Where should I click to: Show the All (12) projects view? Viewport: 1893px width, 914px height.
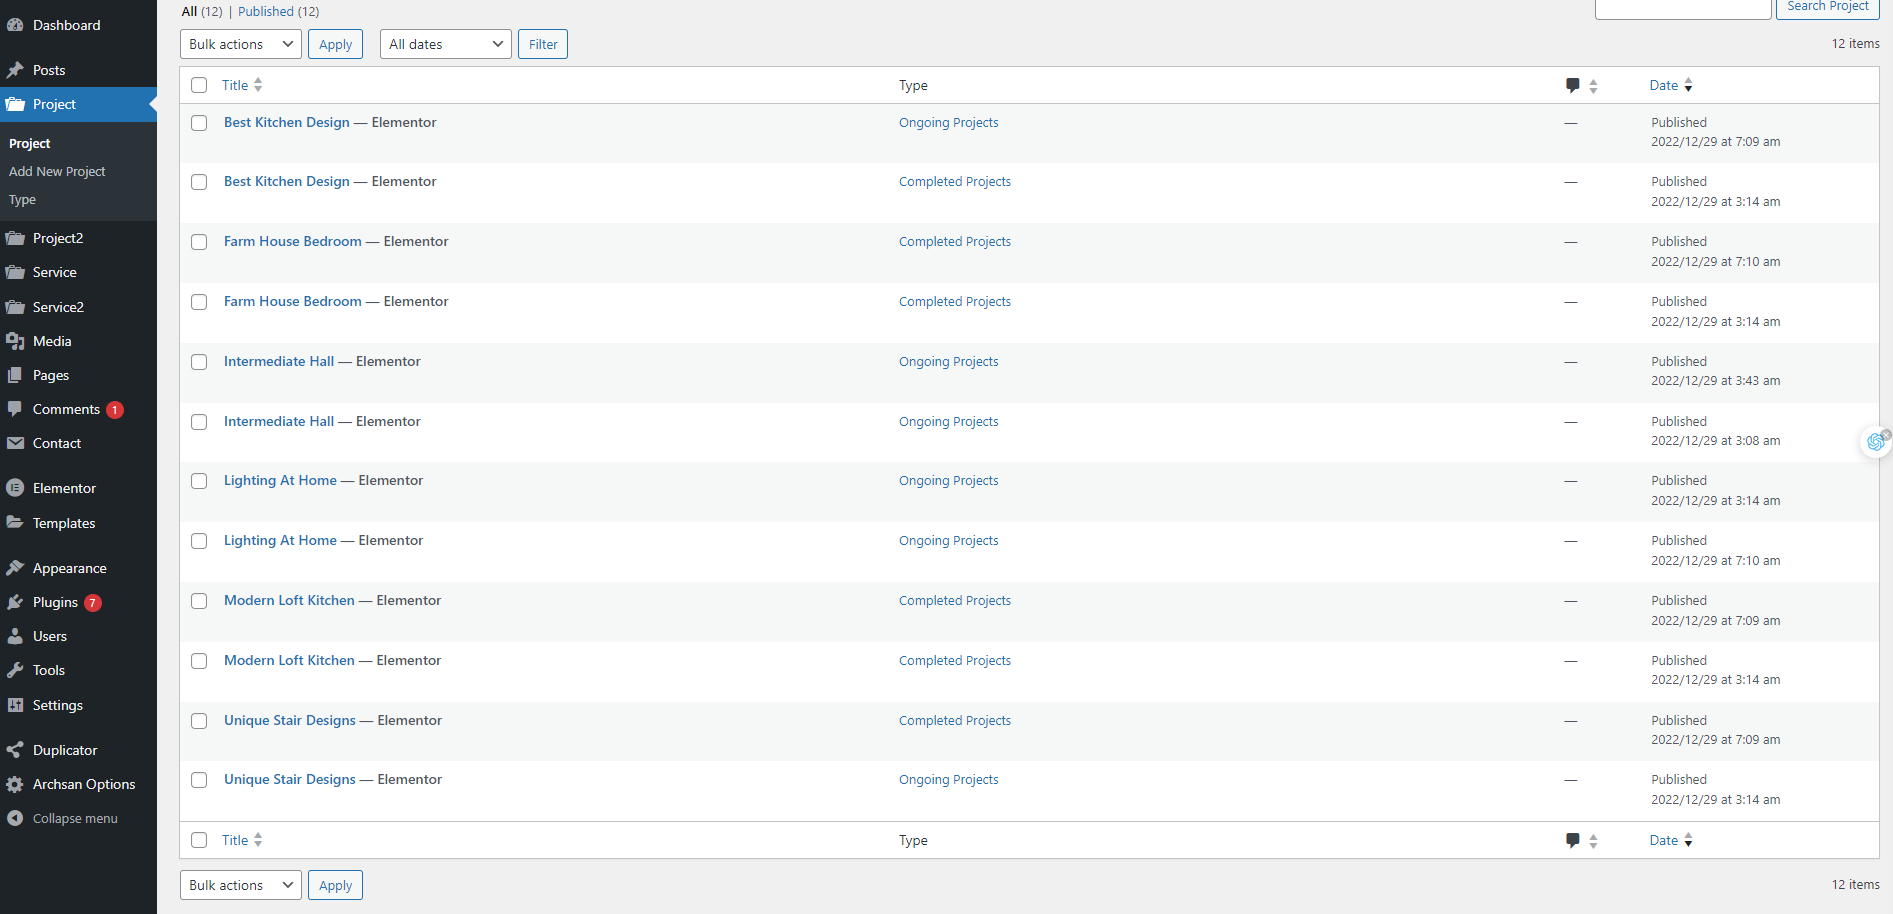click(202, 11)
